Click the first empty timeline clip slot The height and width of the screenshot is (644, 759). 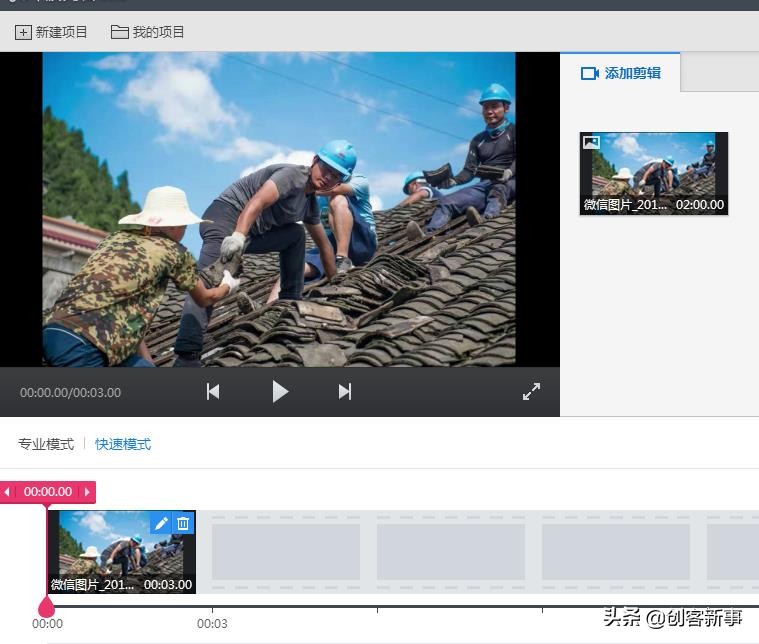(x=286, y=552)
